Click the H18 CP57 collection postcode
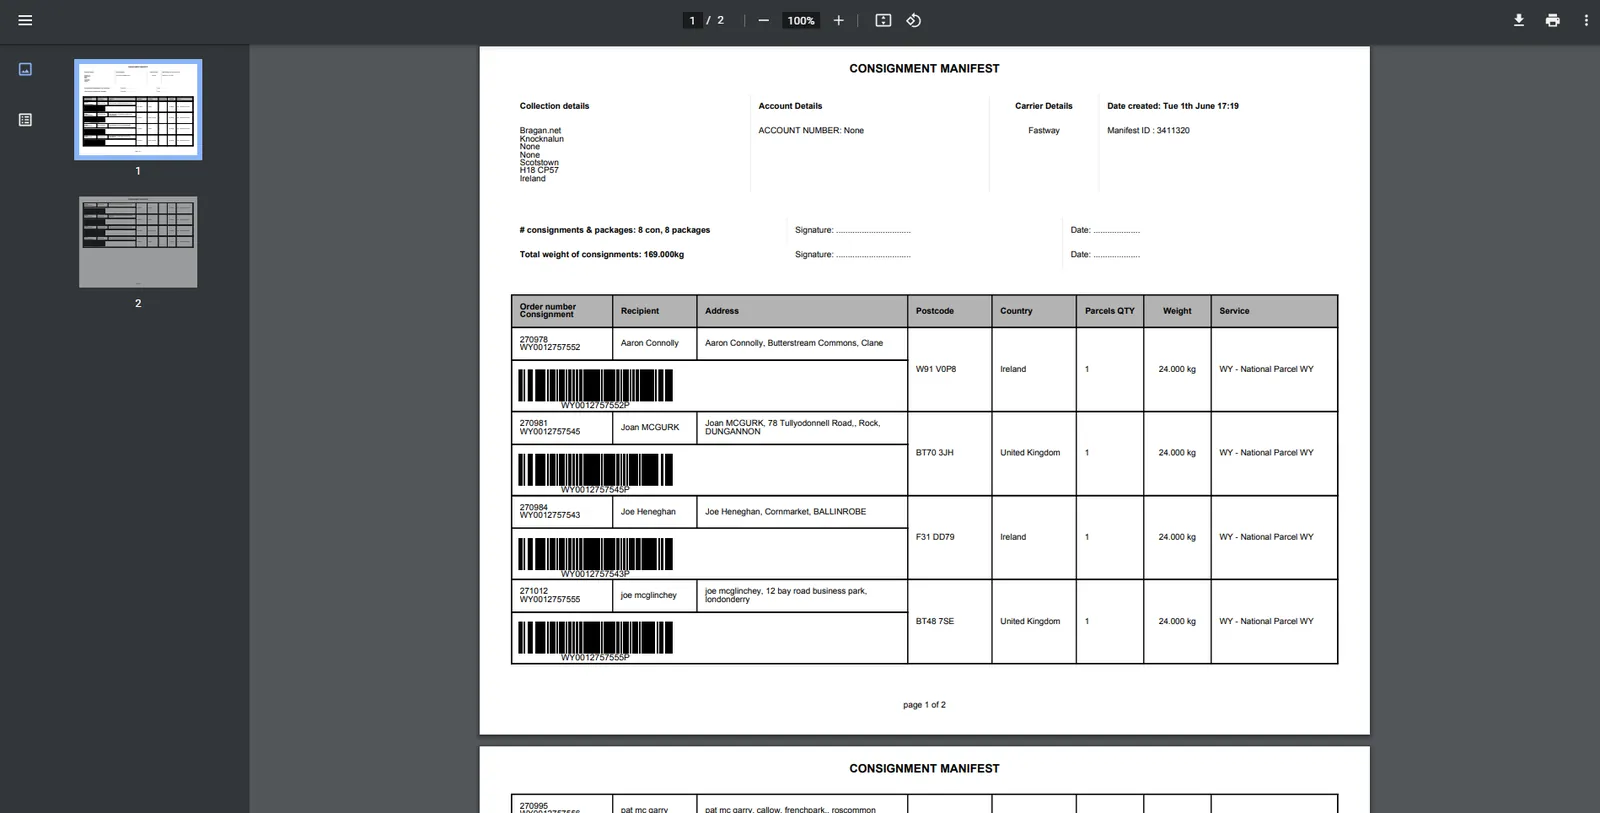The image size is (1600, 813). pyautogui.click(x=539, y=171)
